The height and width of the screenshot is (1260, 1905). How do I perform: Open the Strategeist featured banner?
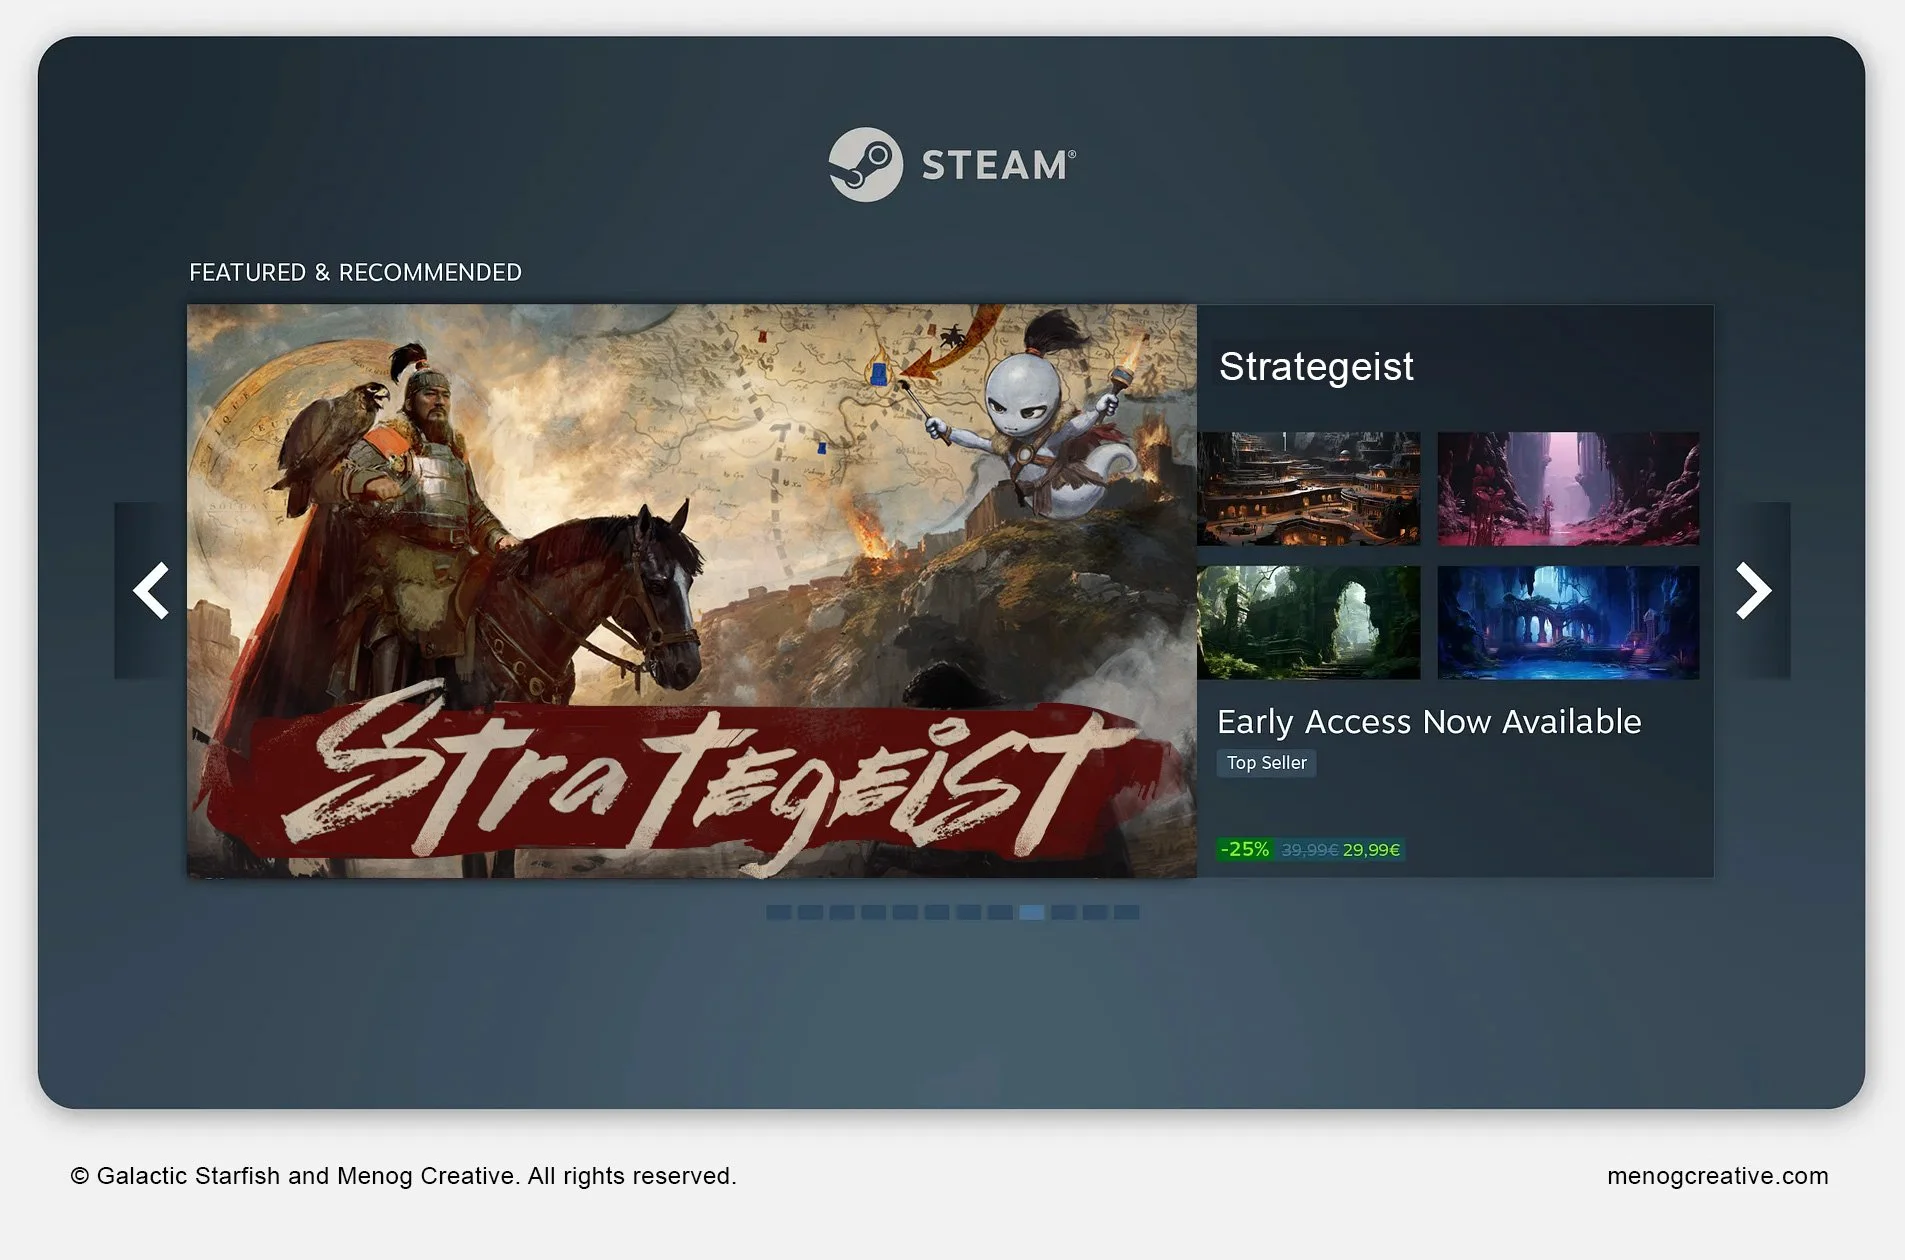pyautogui.click(x=690, y=590)
